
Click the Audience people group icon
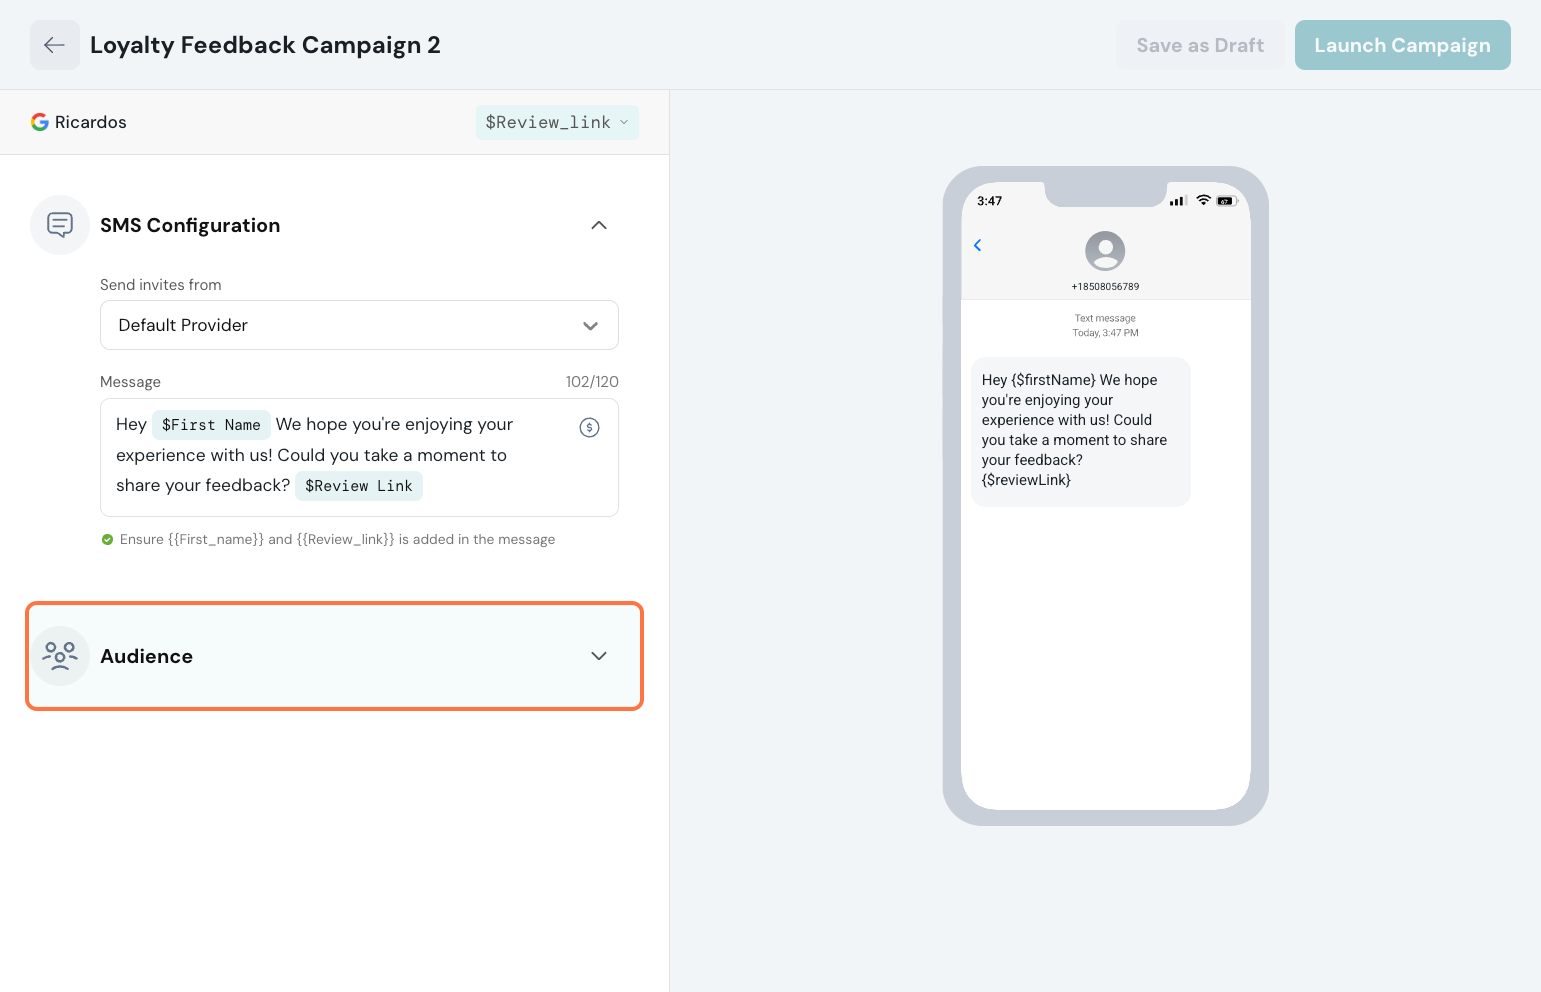(60, 656)
